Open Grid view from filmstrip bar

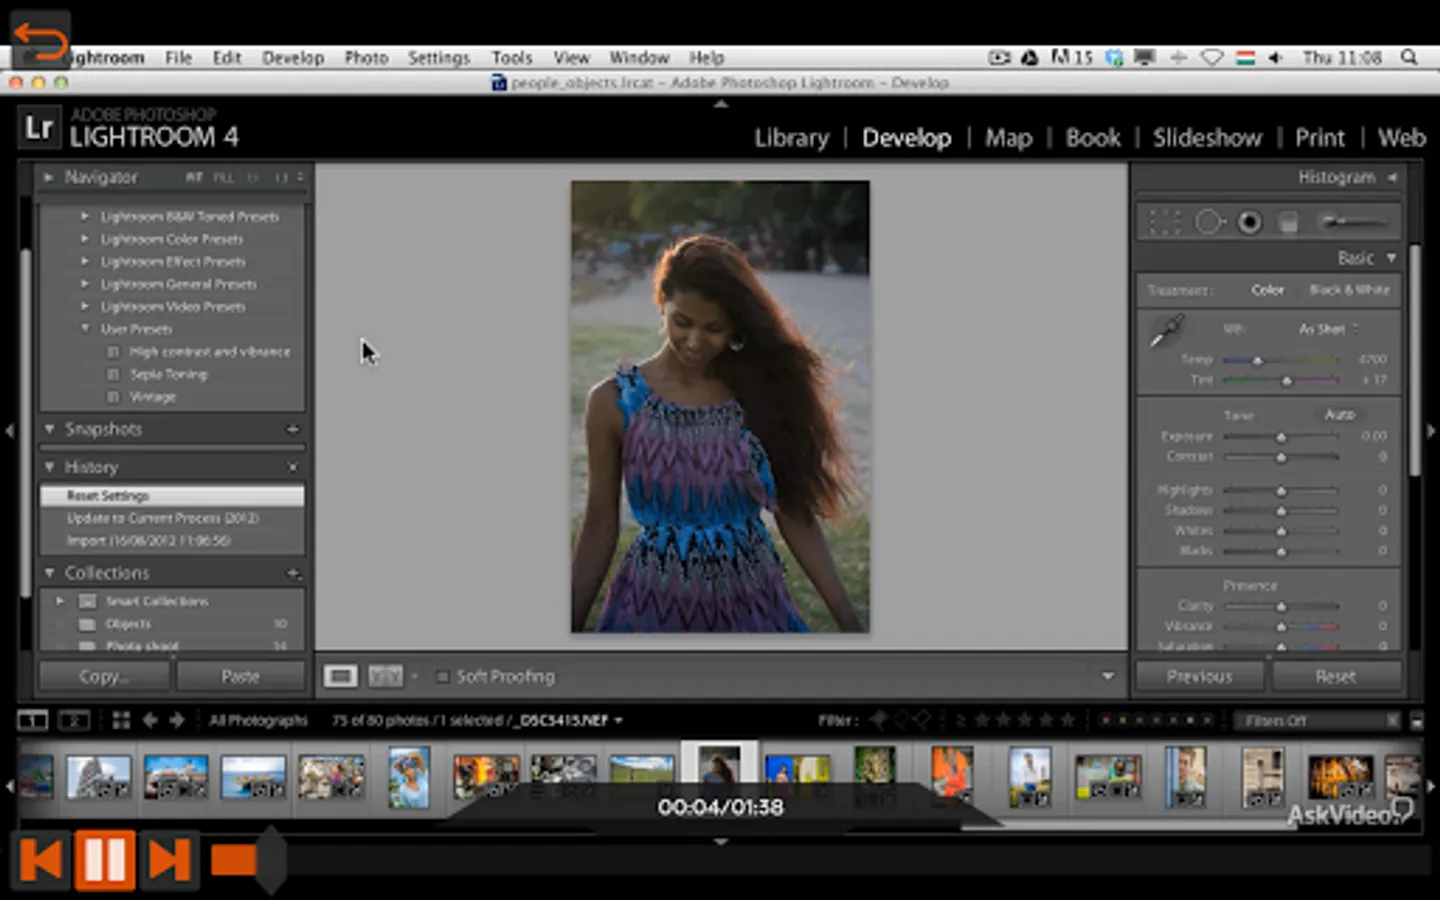point(121,720)
